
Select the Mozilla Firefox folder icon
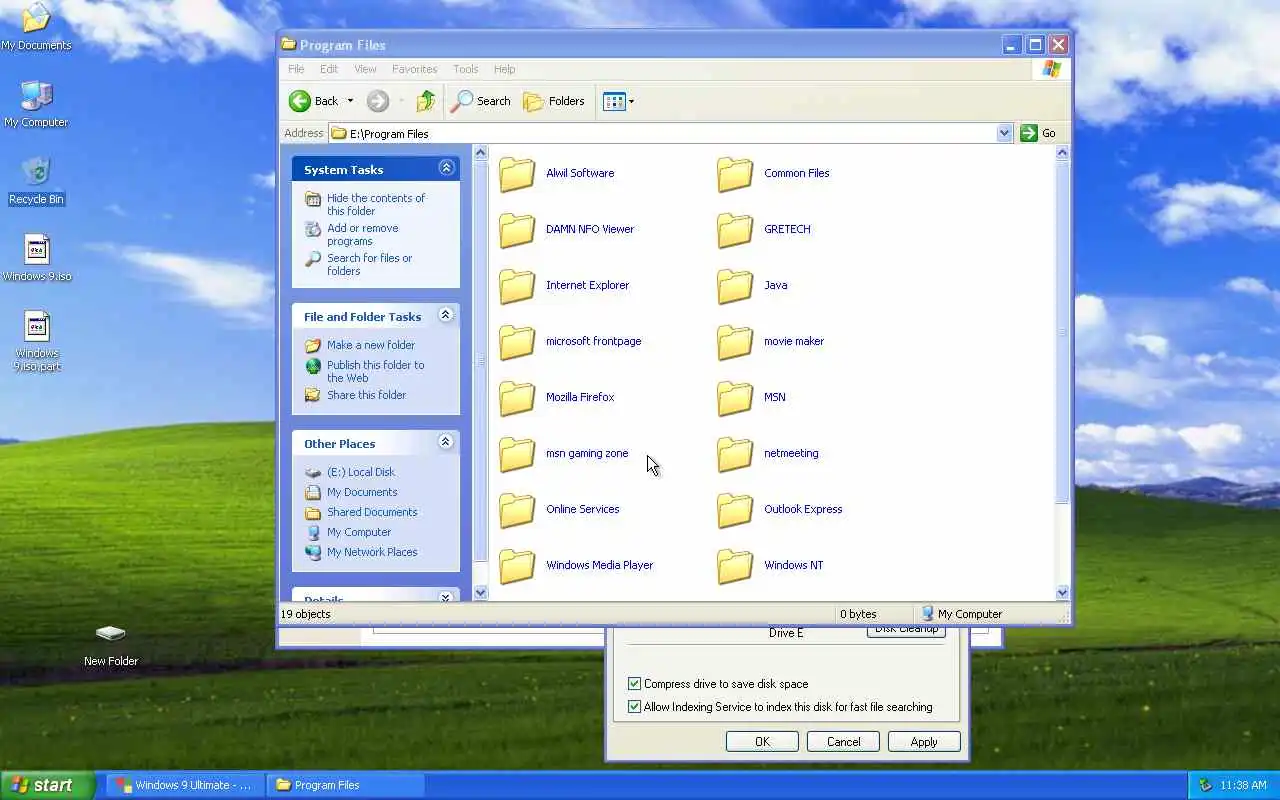pyautogui.click(x=517, y=398)
